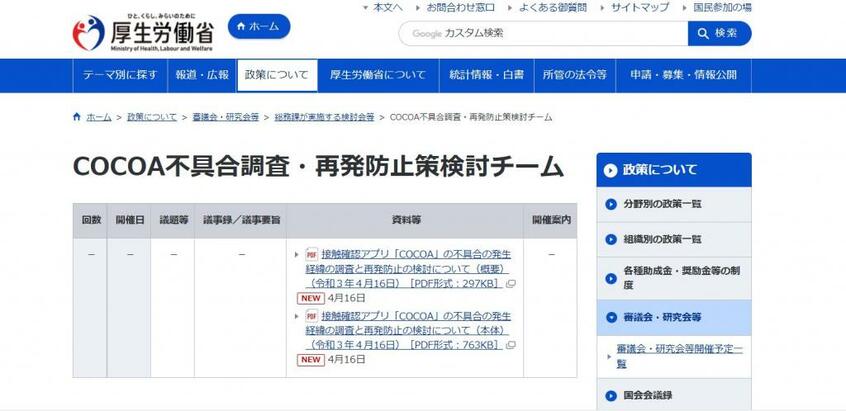Click the MHLW logo emblem
Image resolution: width=846 pixels, height=411 pixels.
click(x=88, y=33)
